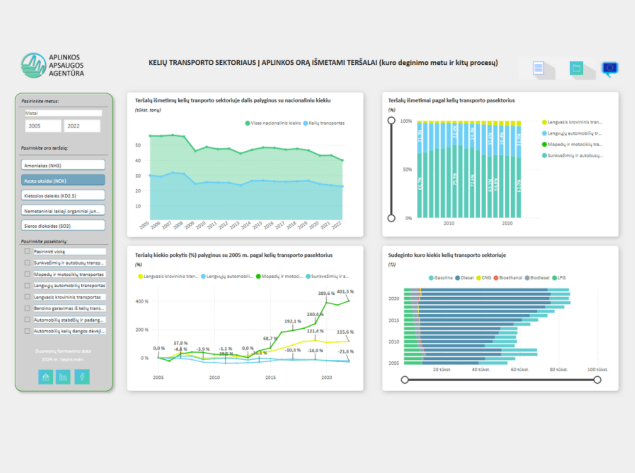Screen dimensions: 635x473
Task: Click the 'Visas nacionalinis kiekis' legend item
Action: [273, 123]
